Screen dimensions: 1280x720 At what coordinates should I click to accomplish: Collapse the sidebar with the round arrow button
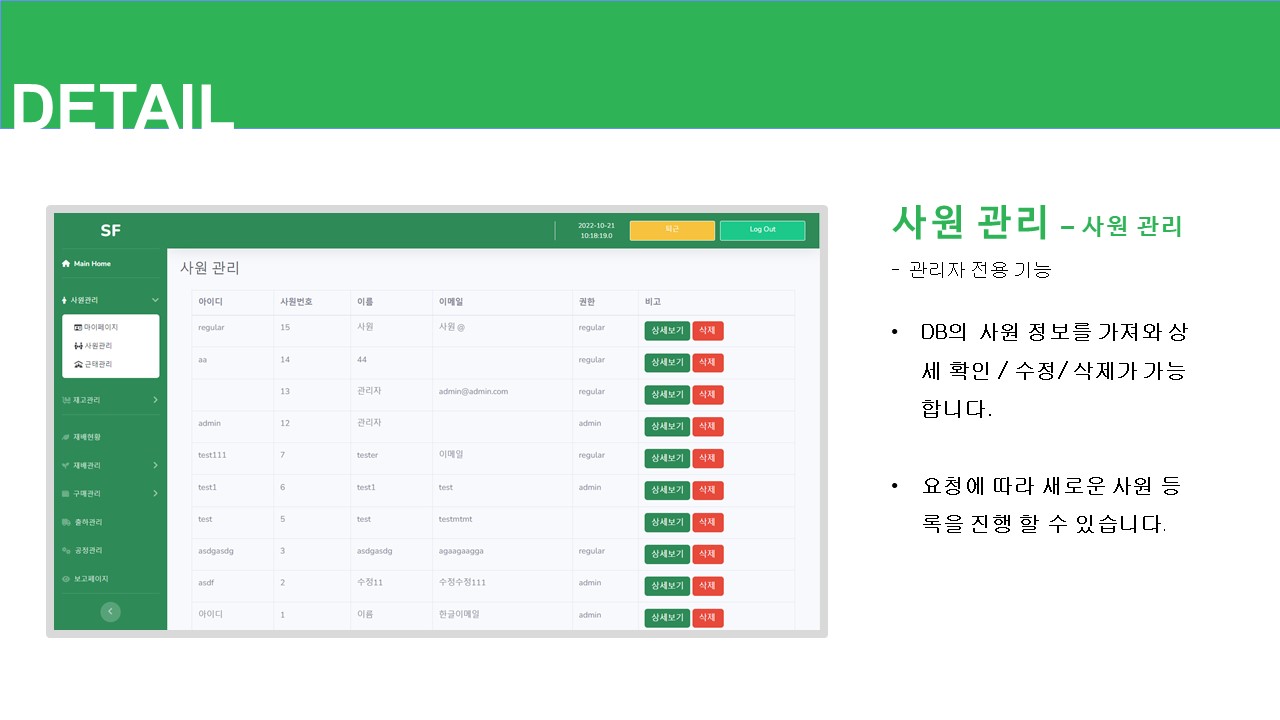(x=111, y=611)
